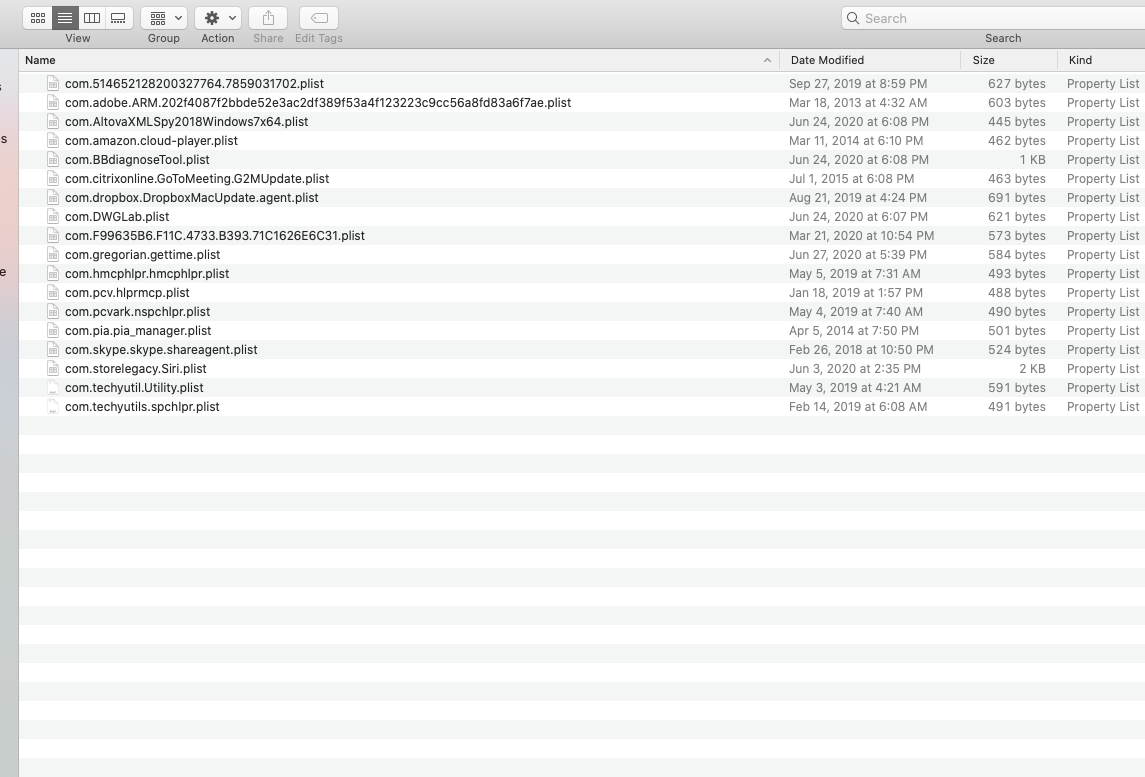1145x777 pixels.
Task: Select com.pia.pia_manager.plist name
Action: tap(138, 330)
